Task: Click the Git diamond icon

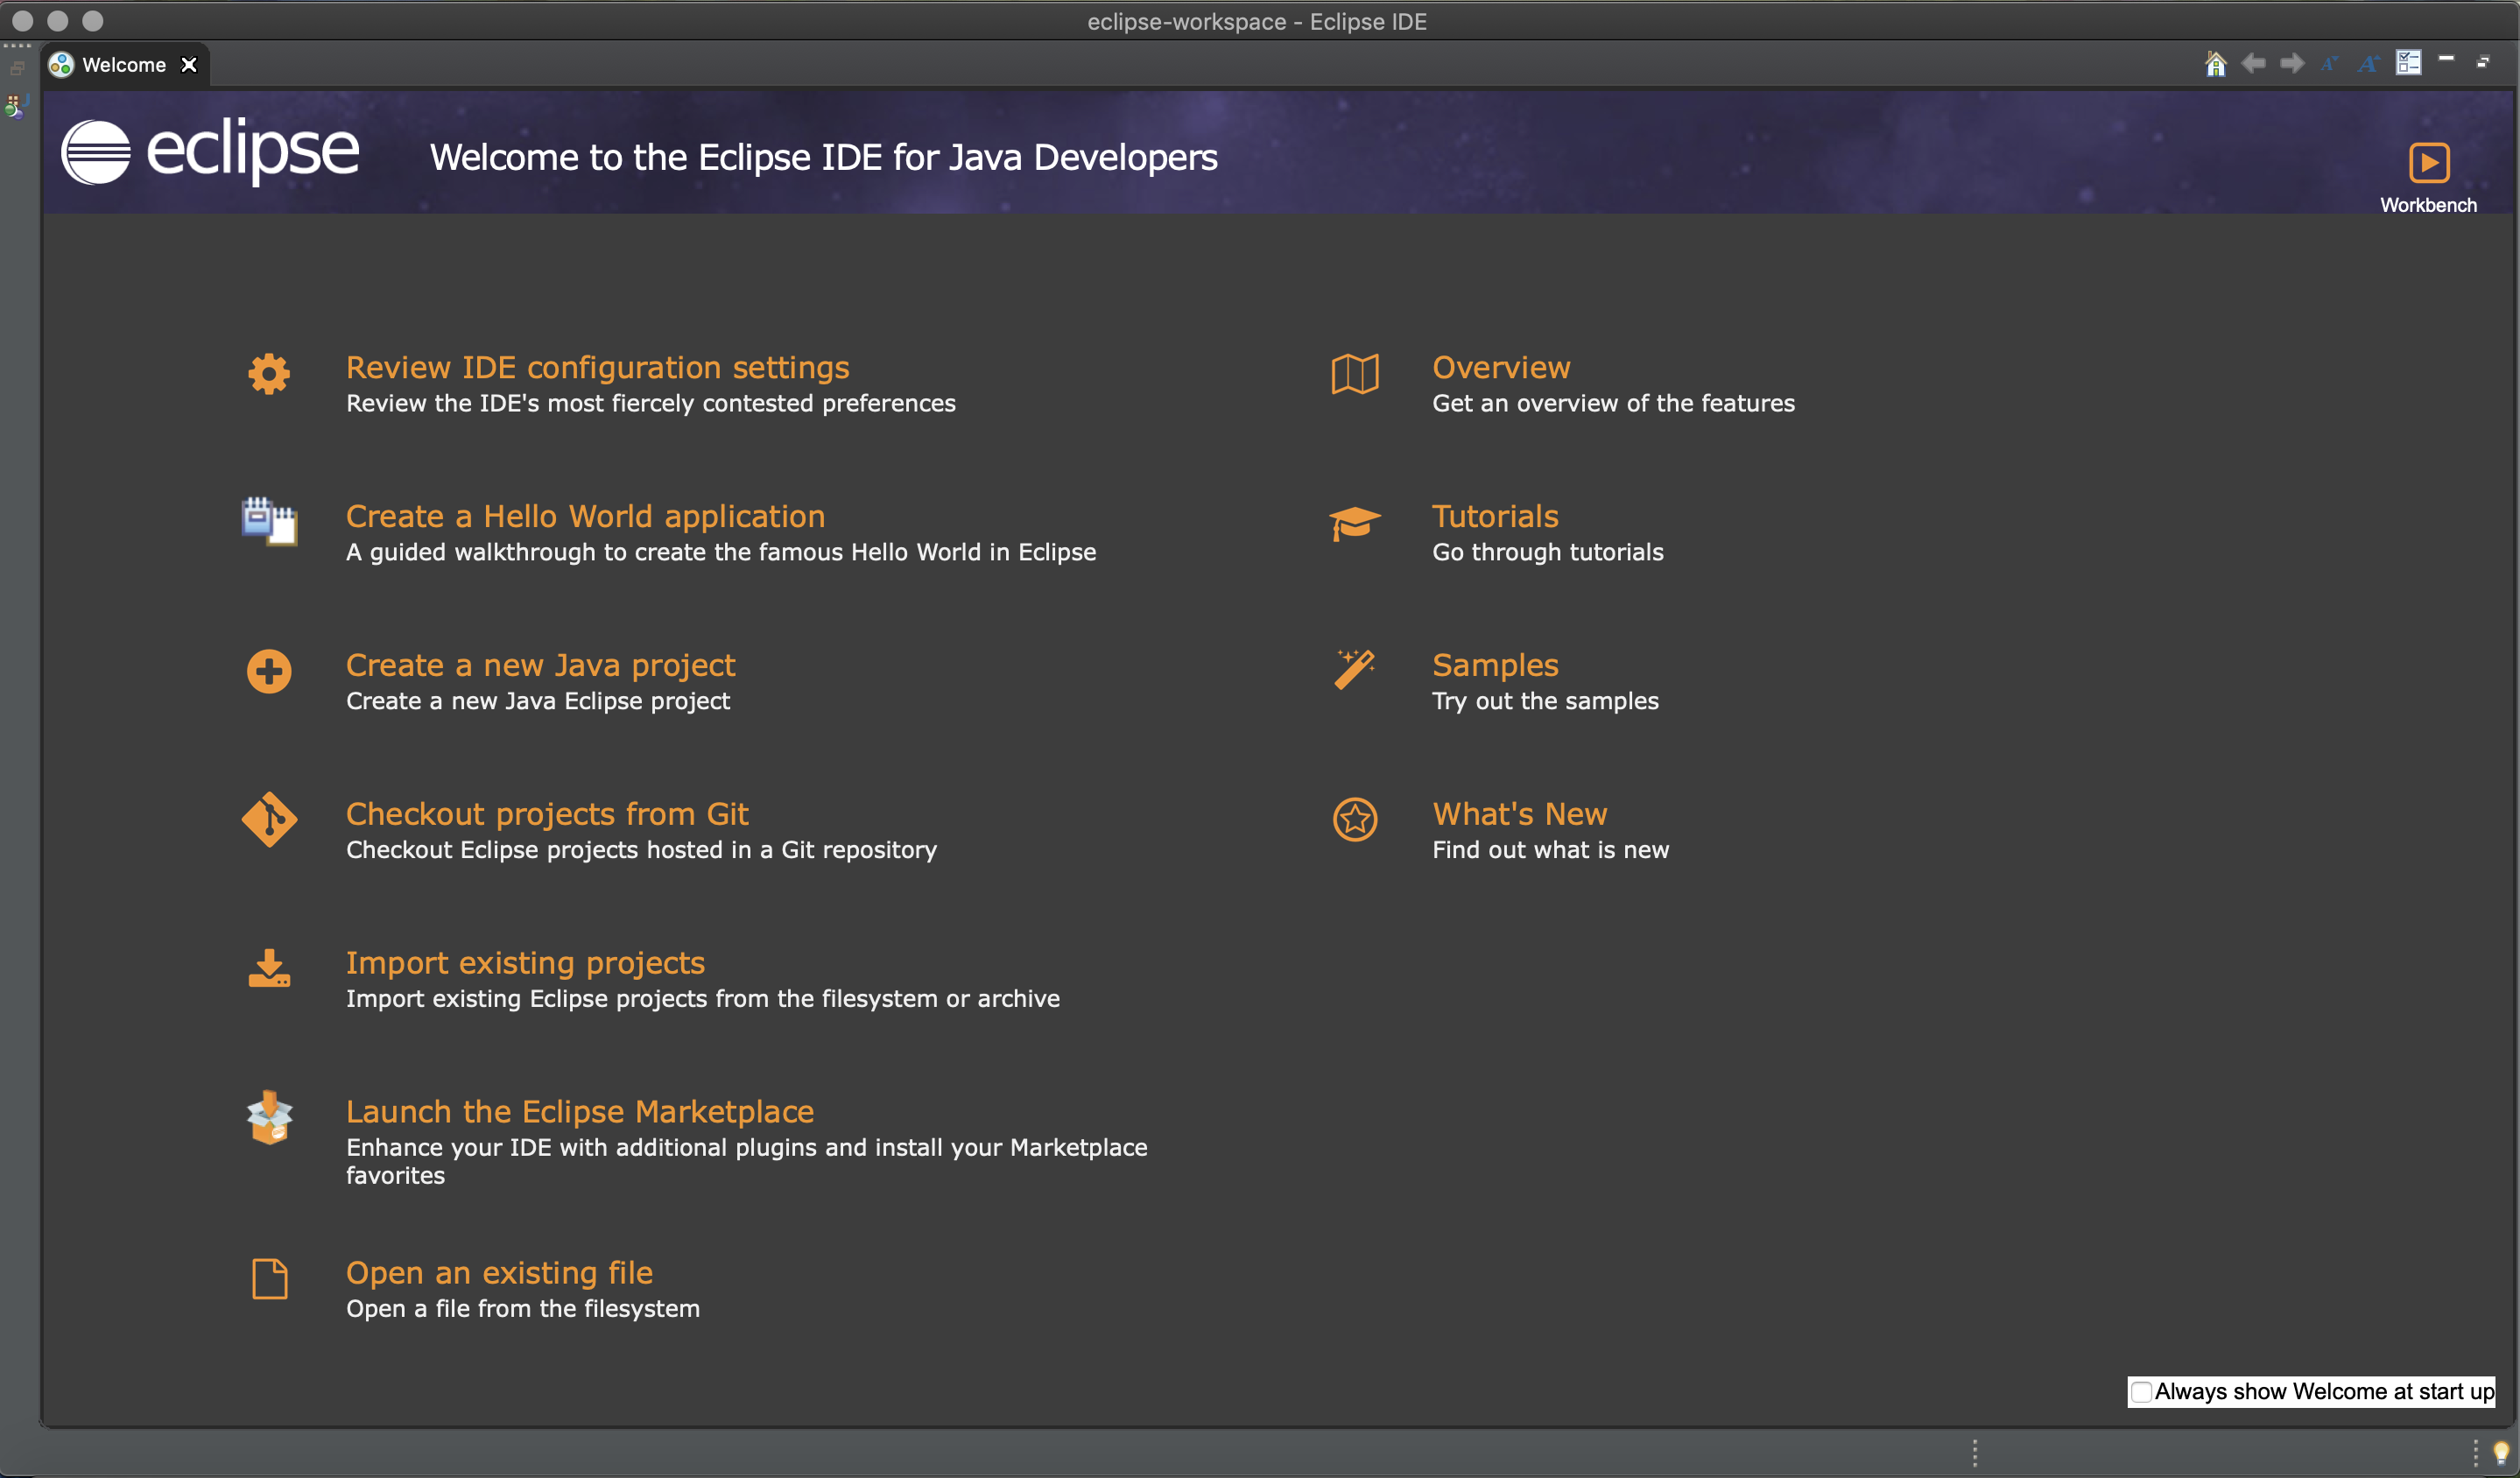Action: (x=269, y=820)
